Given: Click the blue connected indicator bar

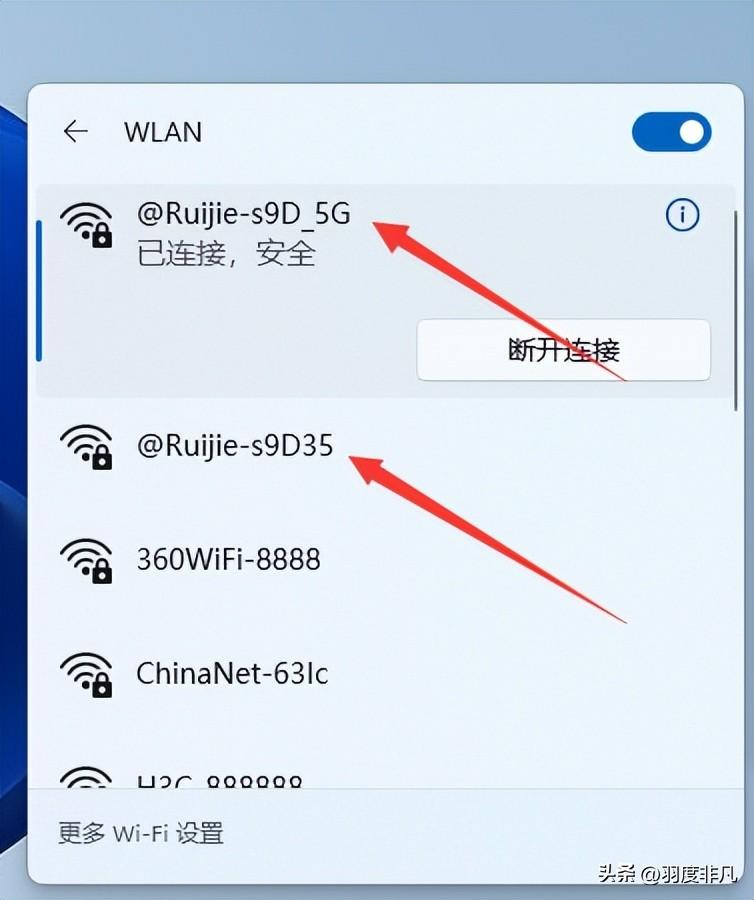Looking at the screenshot, I should click(39, 290).
